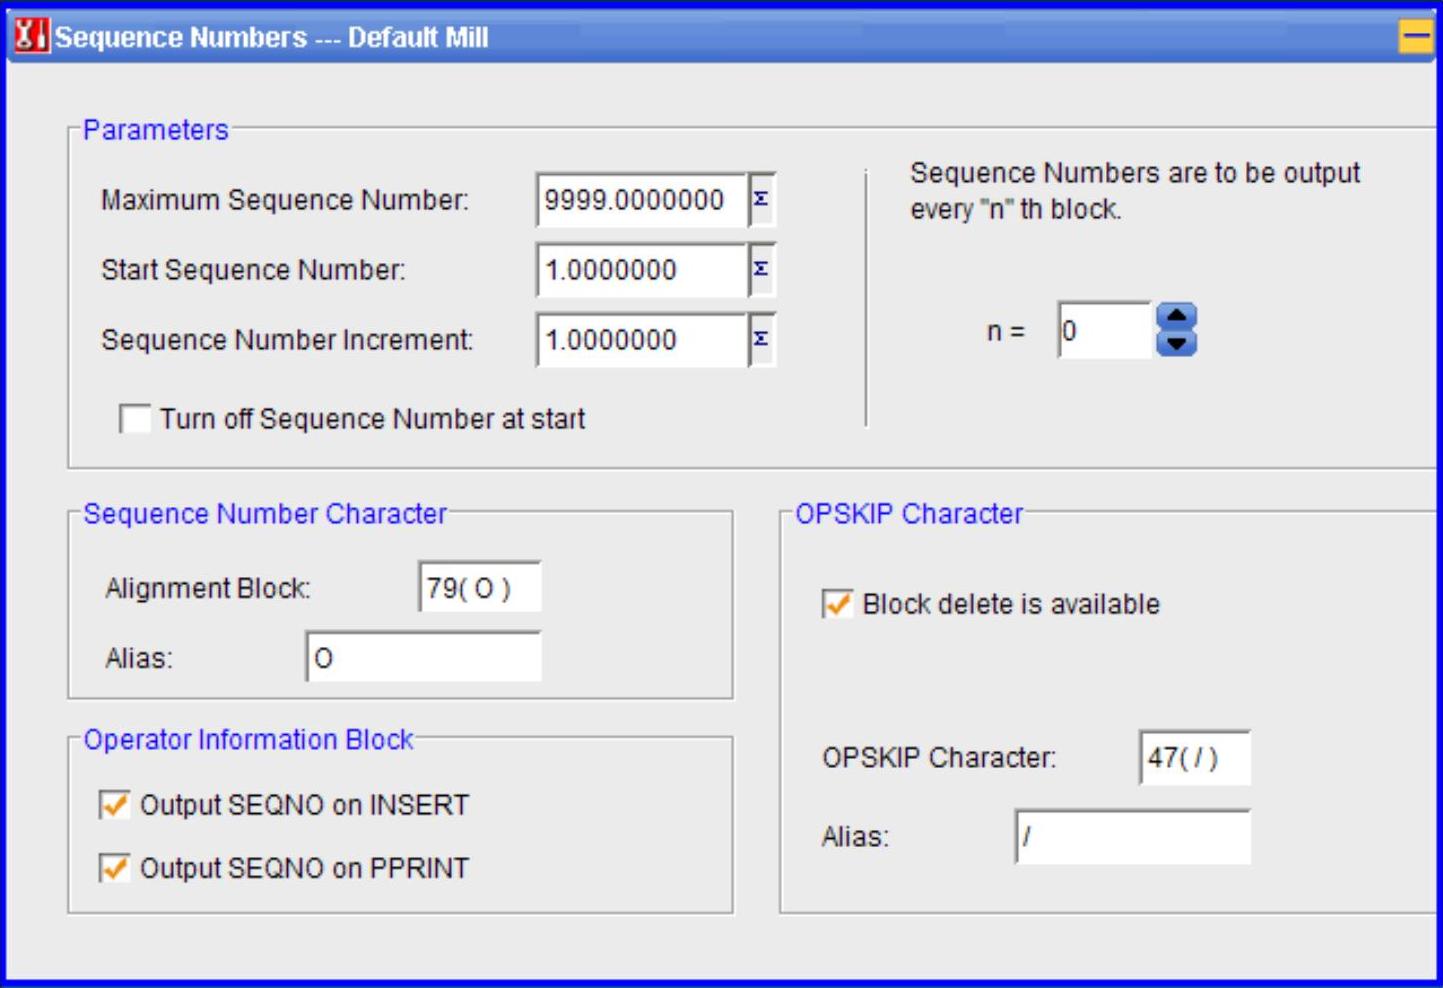Screen dimensions: 1443x988
Task: Click the orange minimize button in title bar
Action: (1414, 37)
